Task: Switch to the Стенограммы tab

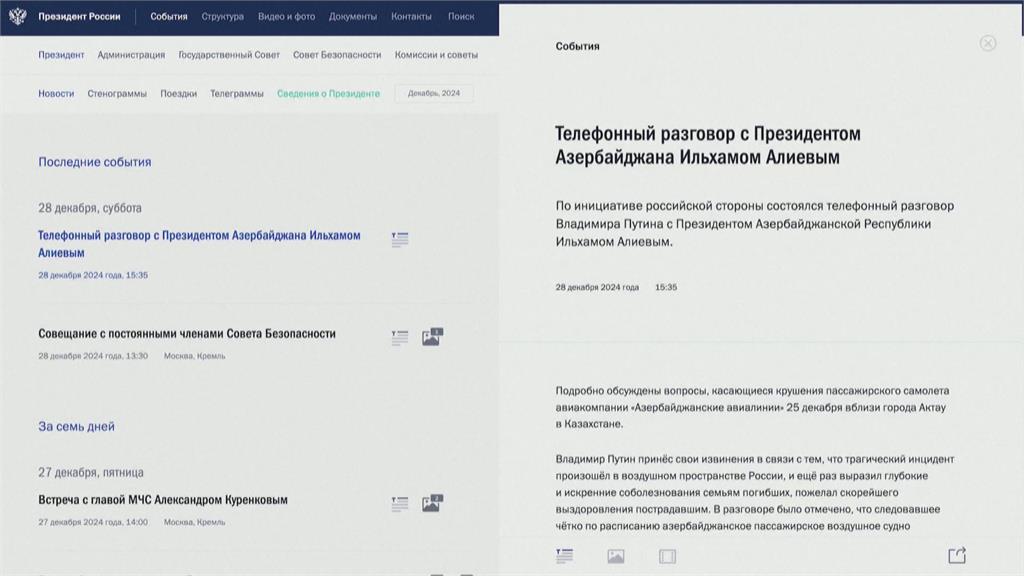Action: (x=117, y=93)
